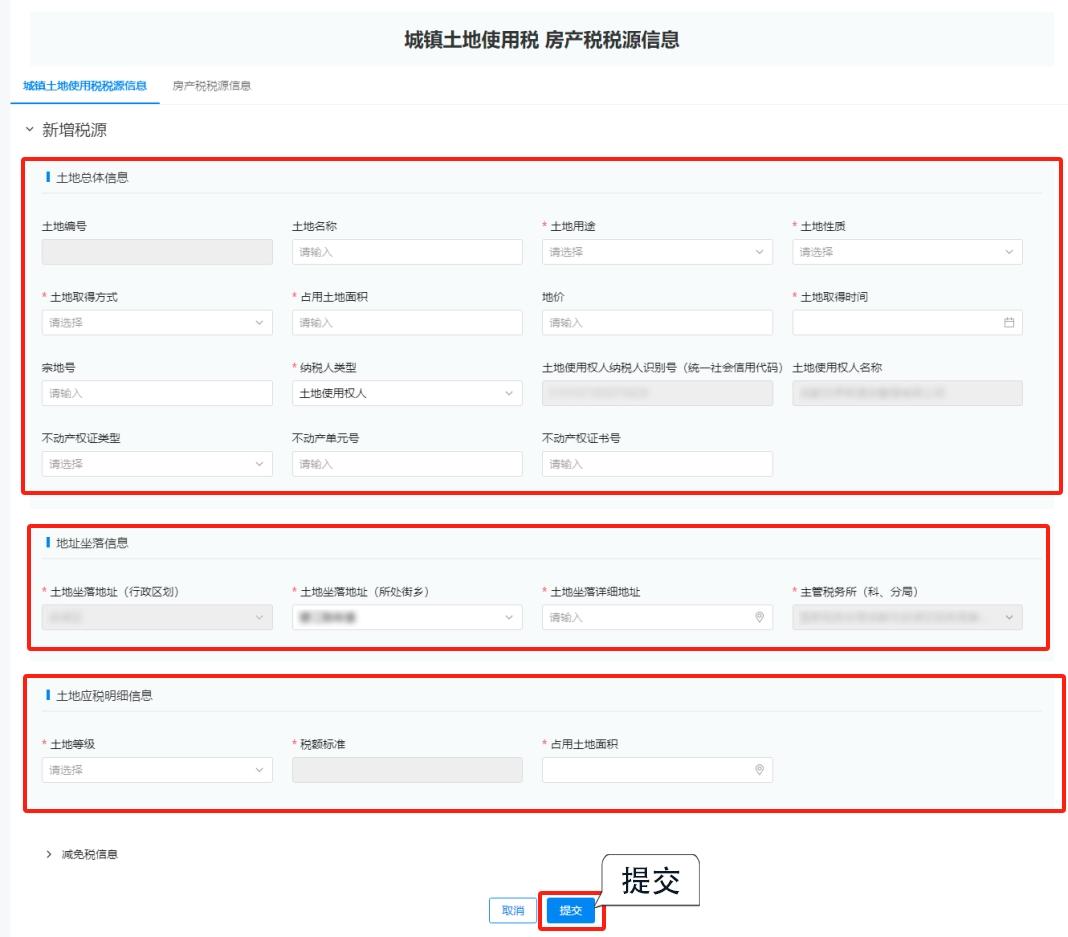
Task: Open the 土地取得方式 dropdown
Action: 157,323
